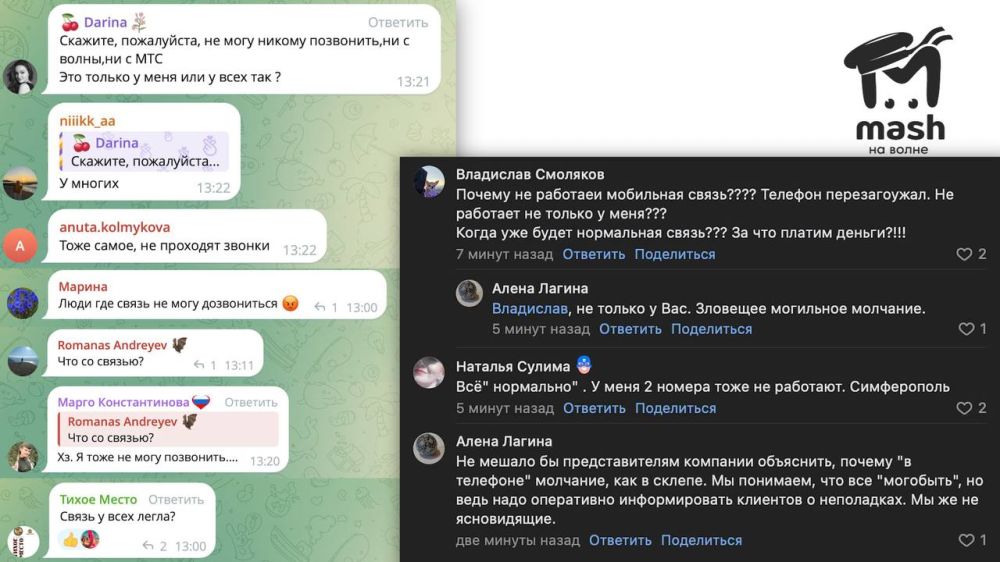This screenshot has width=1000, height=562.
Task: Click Ответить on Марго Константинова's message
Action: click(x=251, y=403)
